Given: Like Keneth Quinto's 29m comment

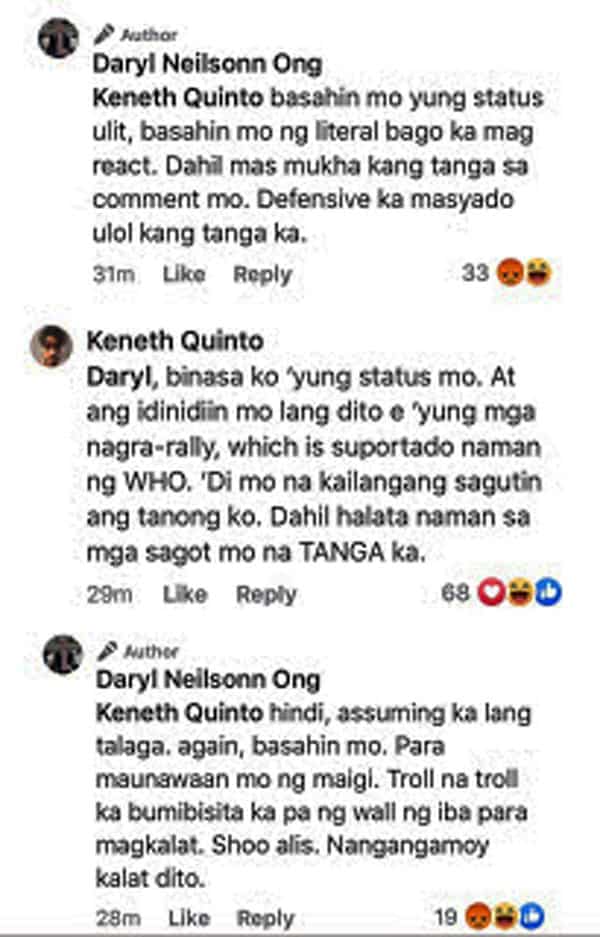Looking at the screenshot, I should coord(185,594).
